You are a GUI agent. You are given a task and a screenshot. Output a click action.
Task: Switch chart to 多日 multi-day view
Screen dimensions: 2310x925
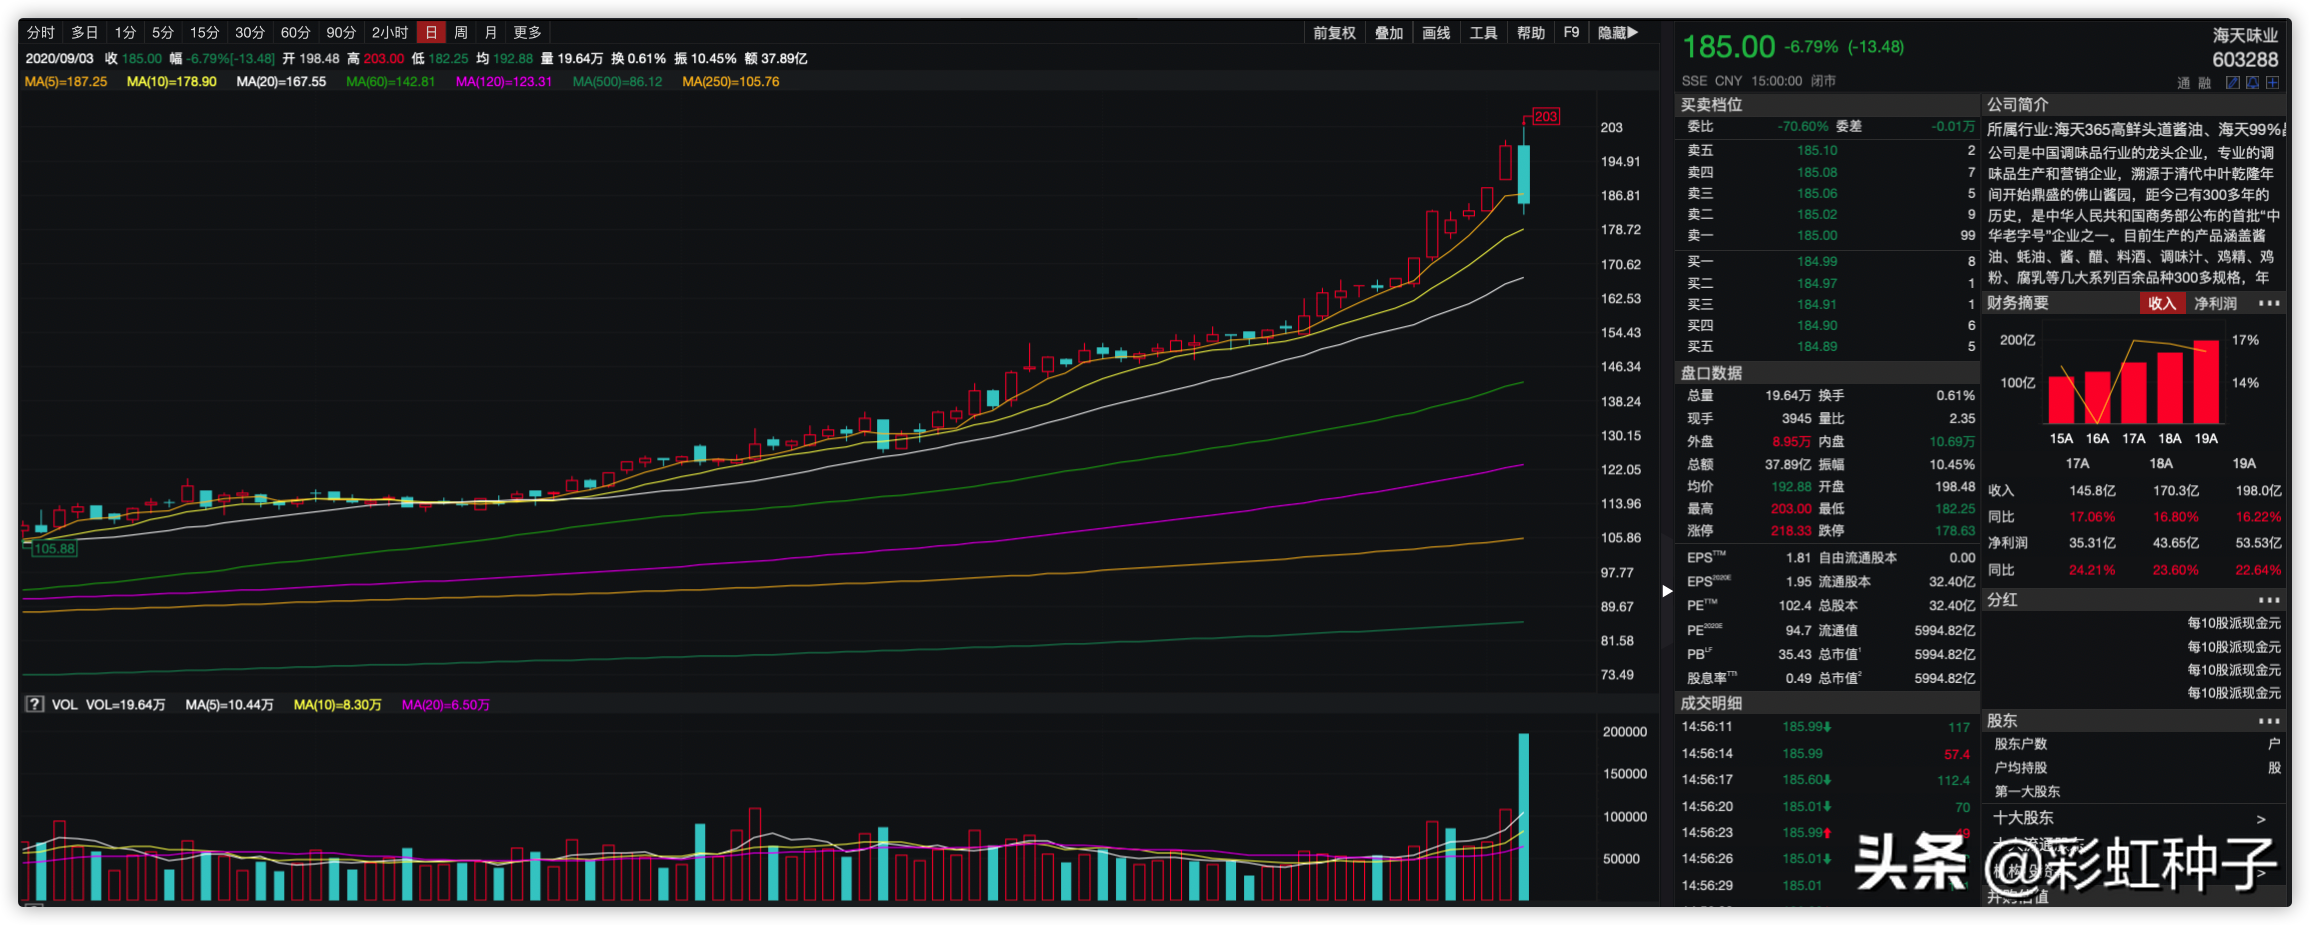[85, 33]
